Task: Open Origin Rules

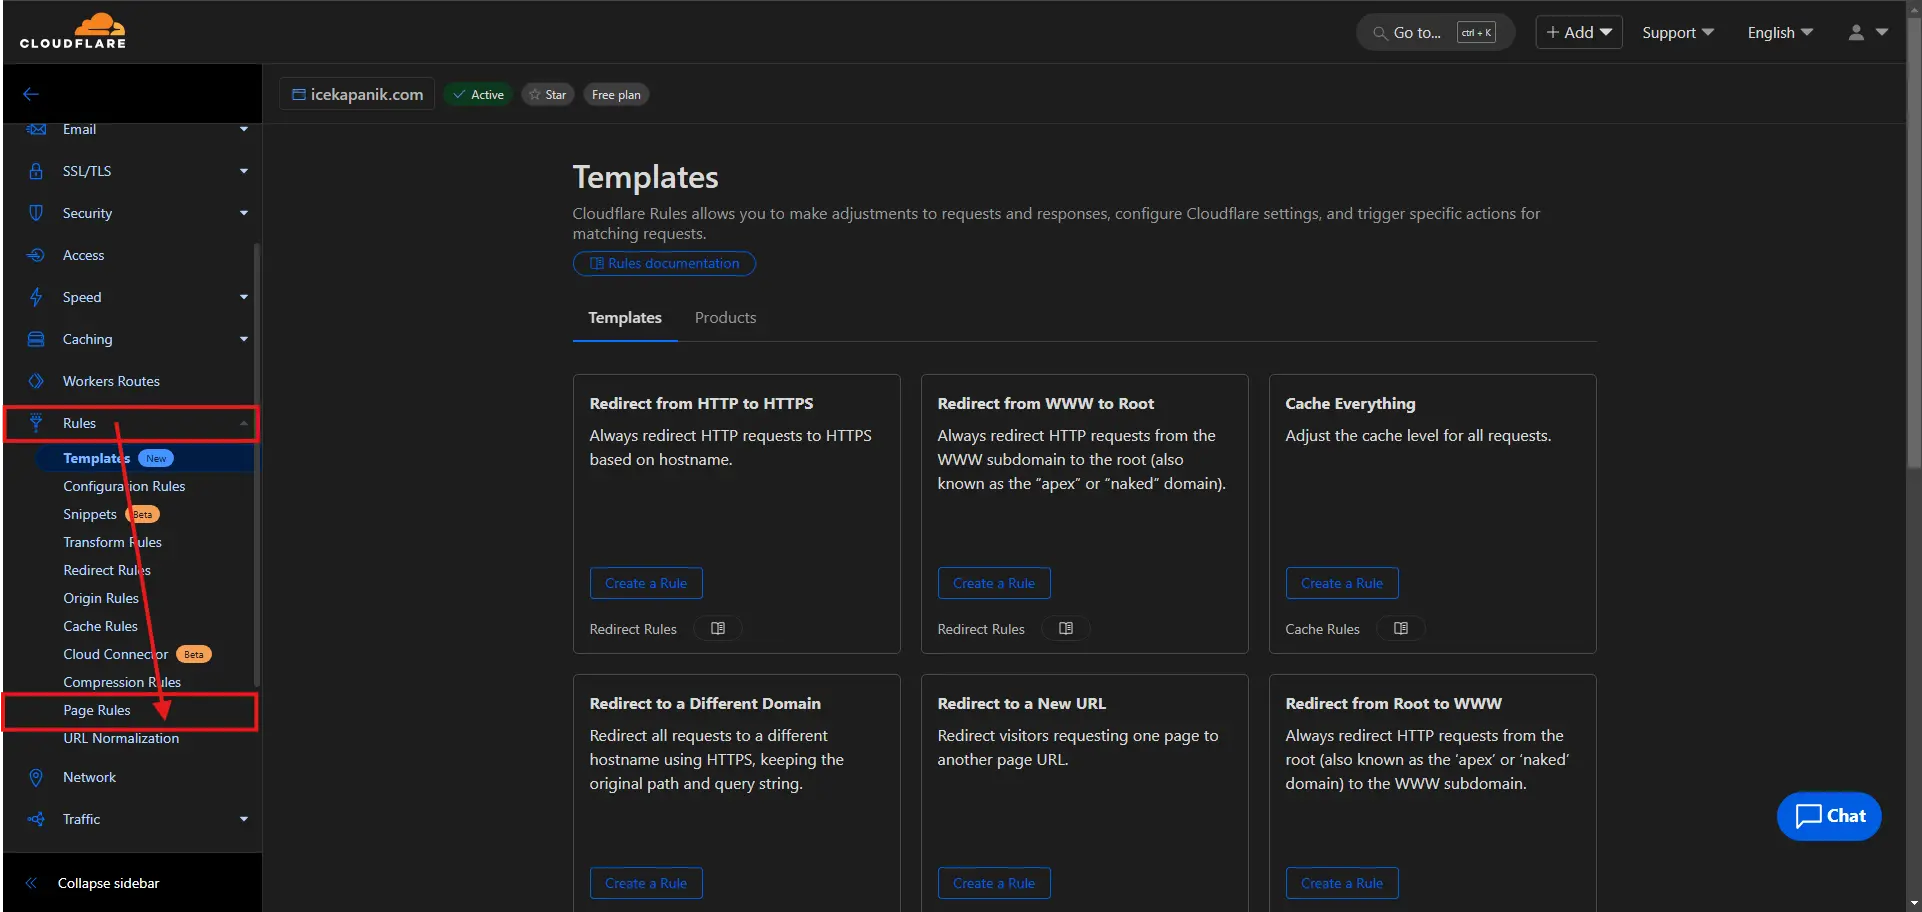Action: [x=101, y=598]
